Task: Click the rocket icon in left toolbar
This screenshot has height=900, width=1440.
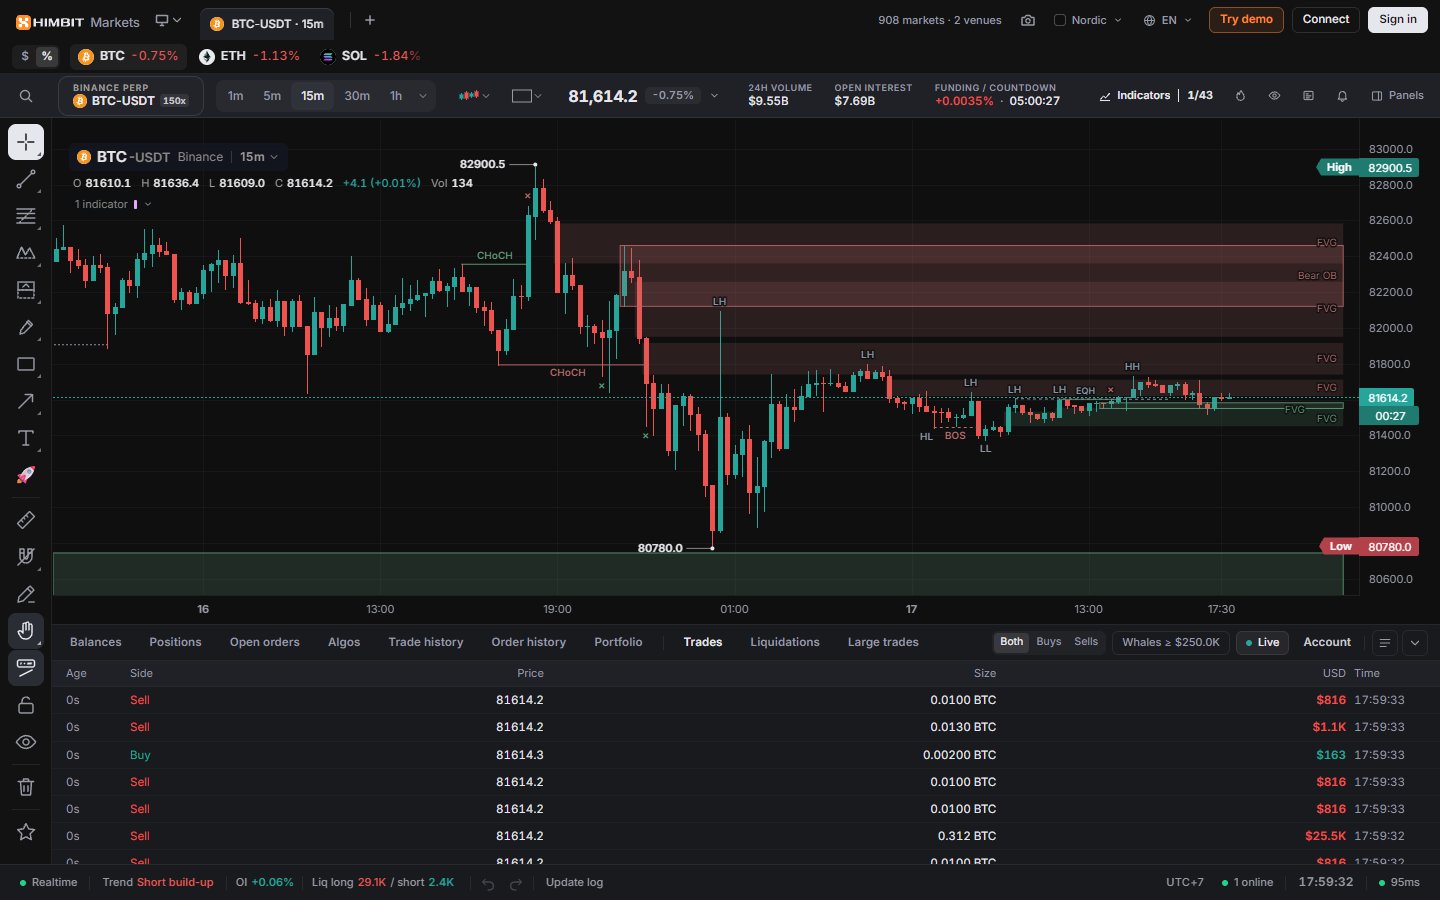Action: [26, 475]
